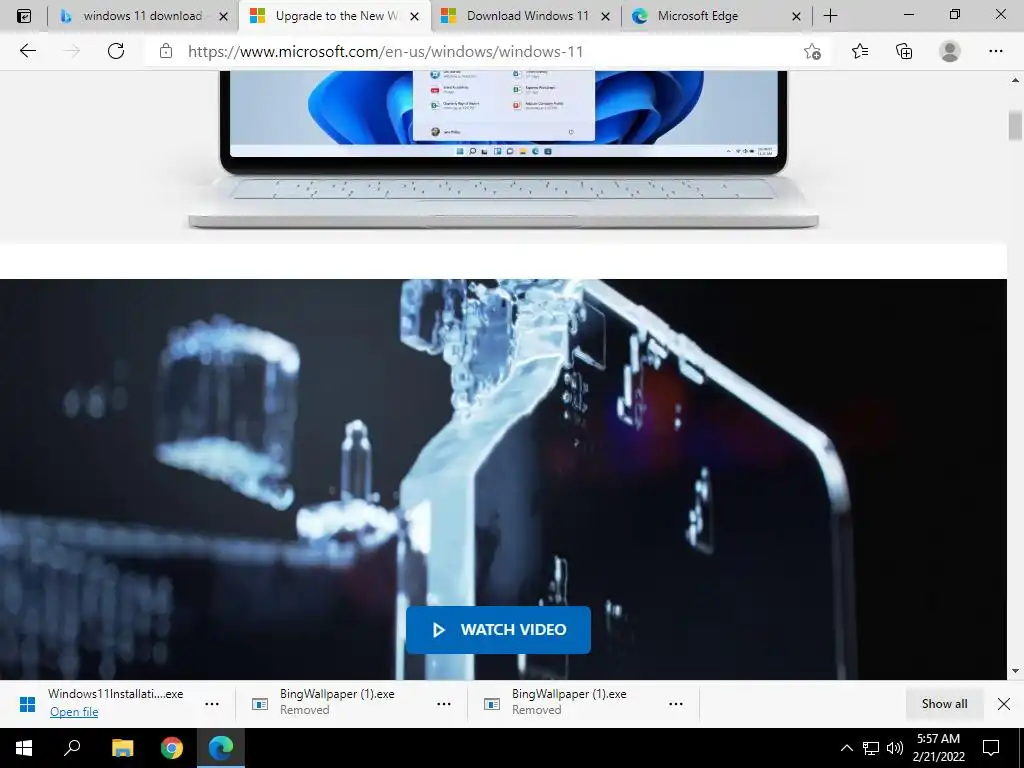Open Edge Settings and more menu
This screenshot has width=1024, height=768.
point(995,51)
